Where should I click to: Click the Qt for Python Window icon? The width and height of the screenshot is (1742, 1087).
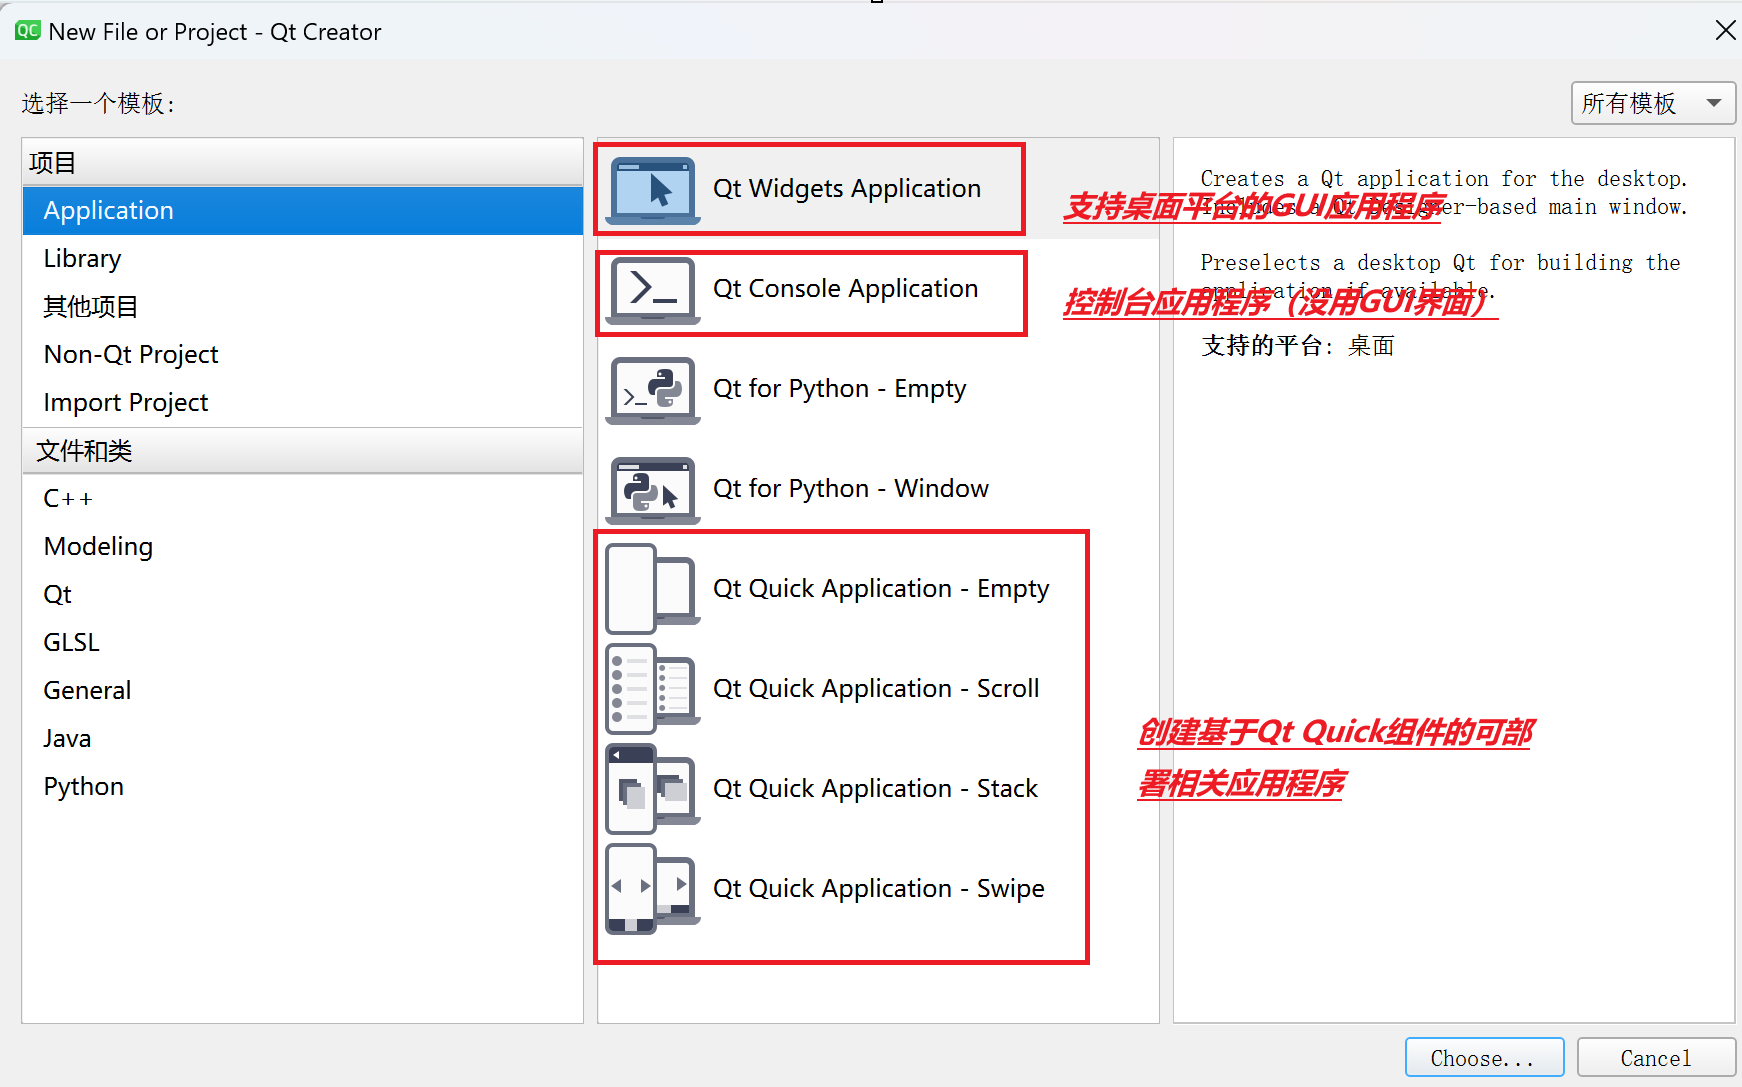653,490
